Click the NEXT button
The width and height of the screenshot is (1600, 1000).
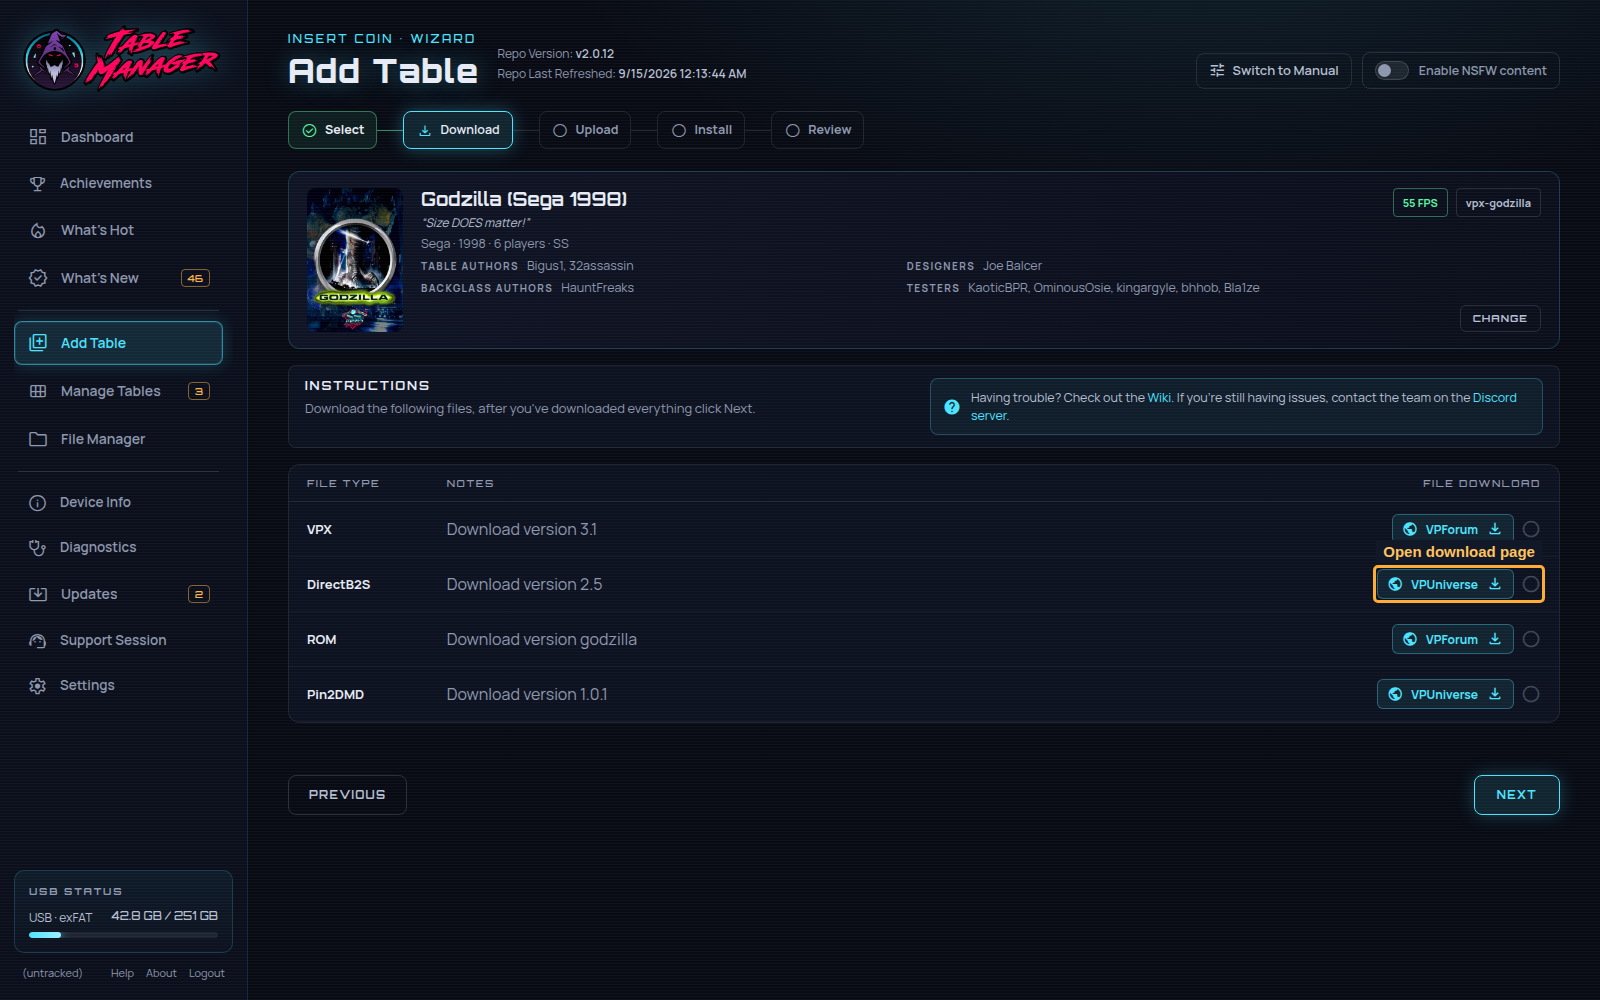pyautogui.click(x=1516, y=795)
